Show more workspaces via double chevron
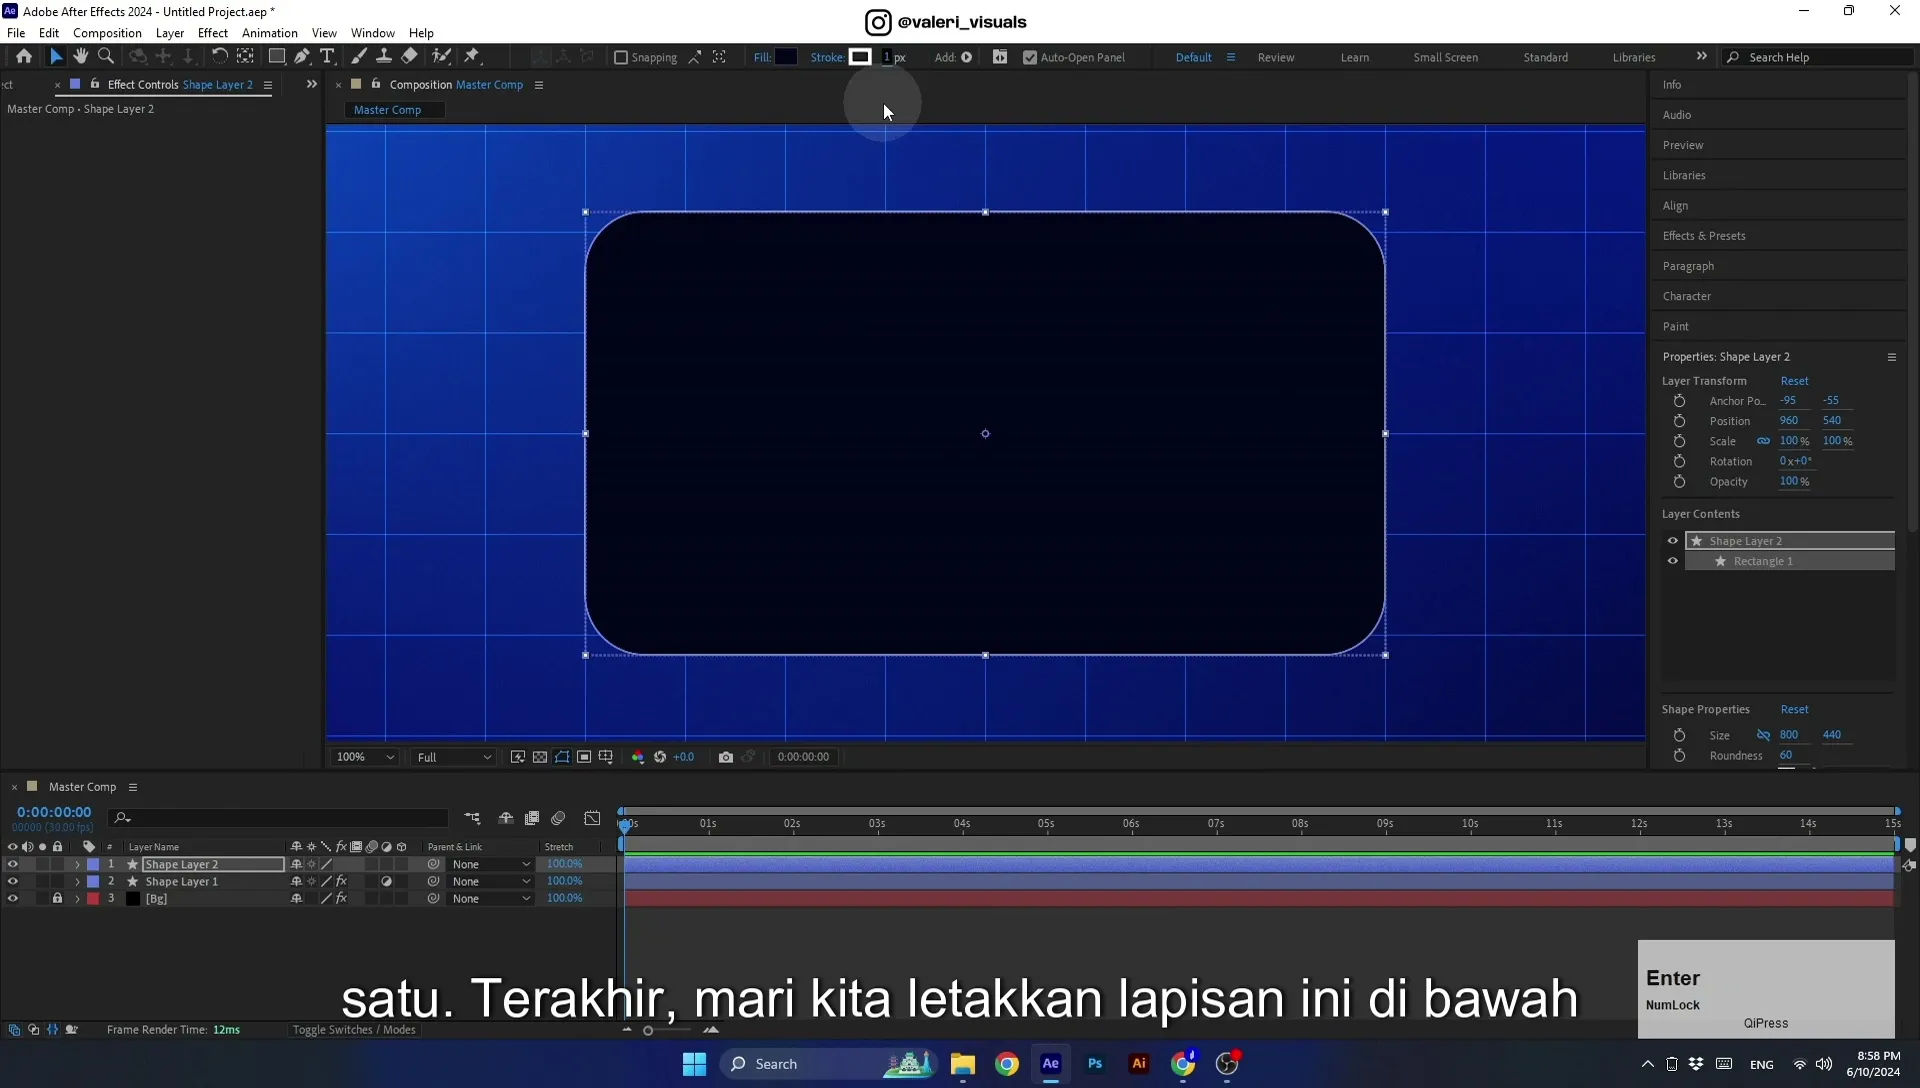The image size is (1920, 1088). [1701, 56]
